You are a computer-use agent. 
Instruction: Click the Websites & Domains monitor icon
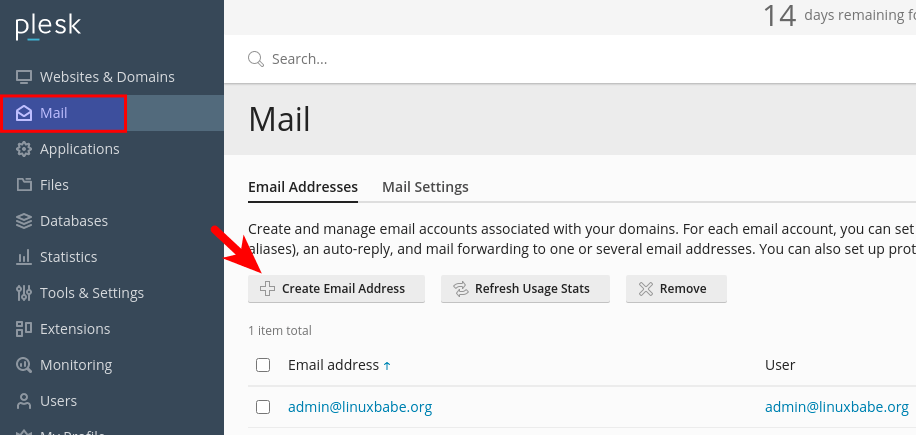click(24, 77)
